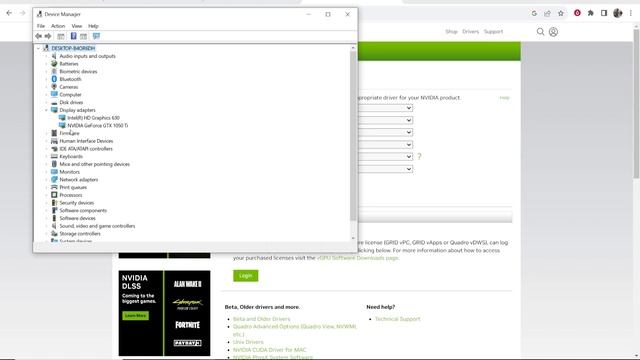Open the vGPU Software Downloads page link
This screenshot has height=360, width=640.
point(358,258)
